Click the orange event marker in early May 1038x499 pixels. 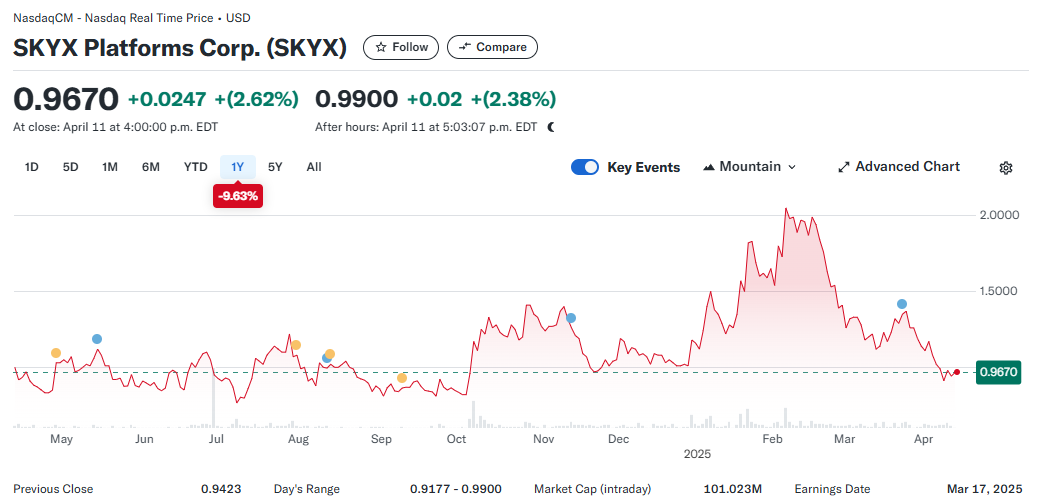pos(56,353)
